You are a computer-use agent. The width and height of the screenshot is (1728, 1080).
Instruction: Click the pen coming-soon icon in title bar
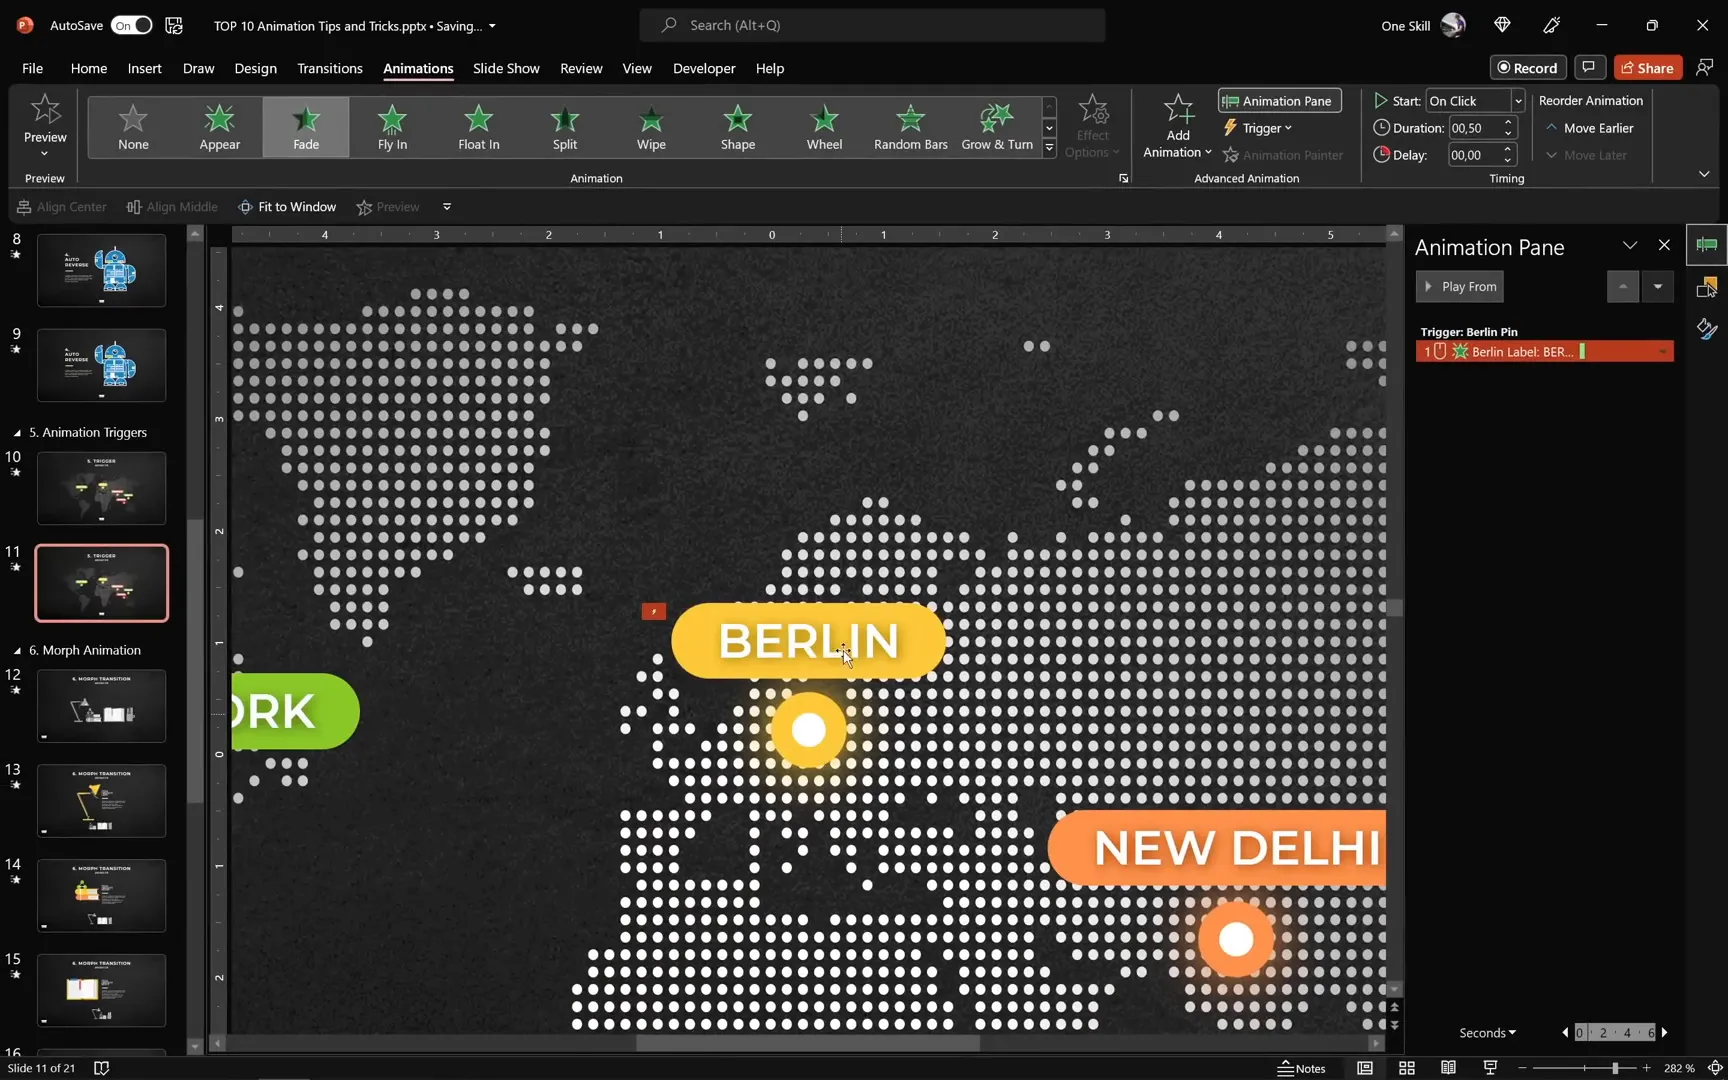point(1552,26)
